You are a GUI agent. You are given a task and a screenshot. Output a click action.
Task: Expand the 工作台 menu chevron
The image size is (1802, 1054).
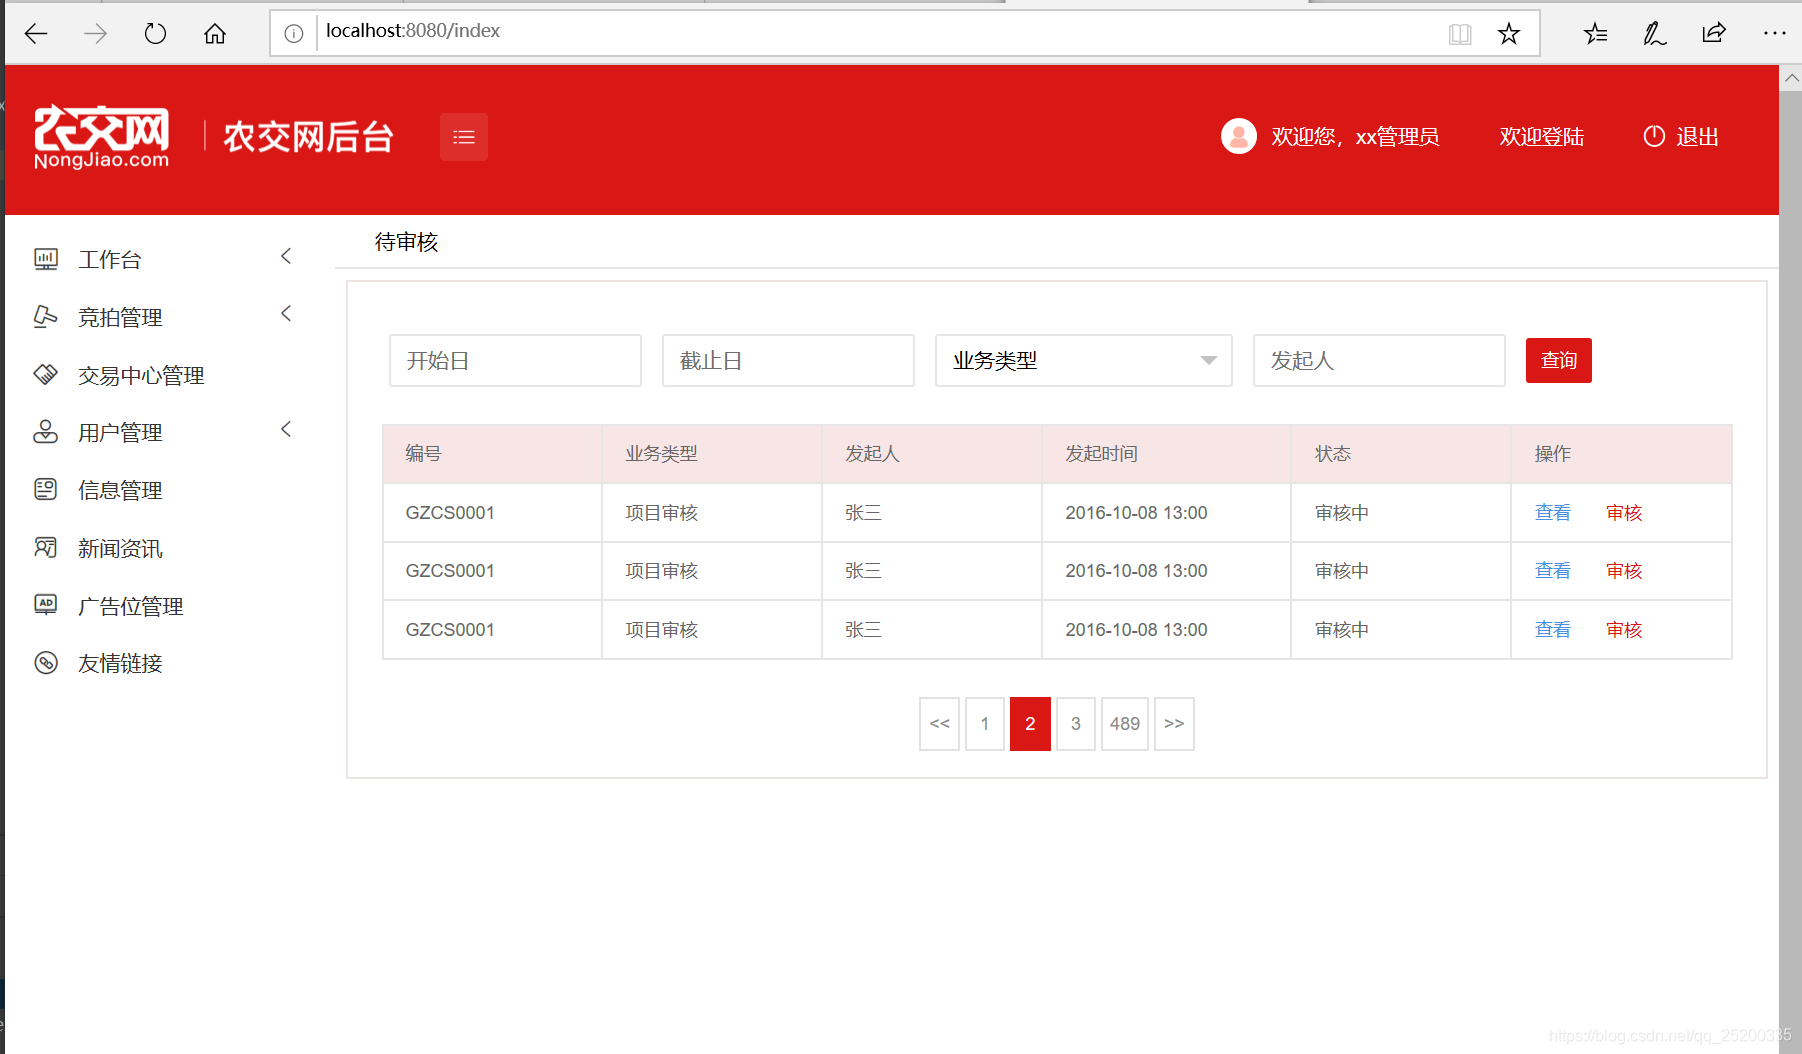point(286,257)
